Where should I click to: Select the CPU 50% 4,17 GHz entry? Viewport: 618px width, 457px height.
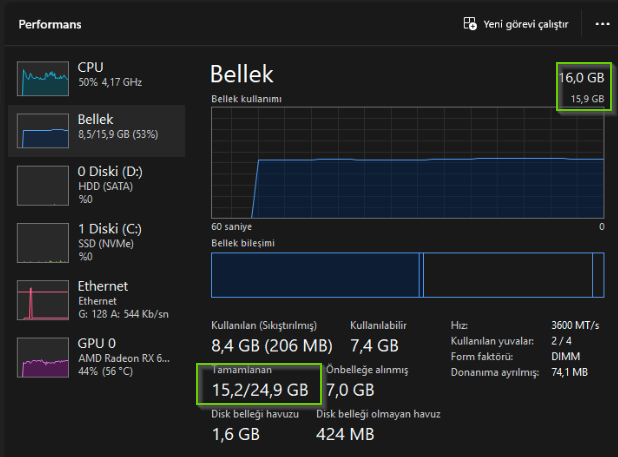[x=97, y=78]
